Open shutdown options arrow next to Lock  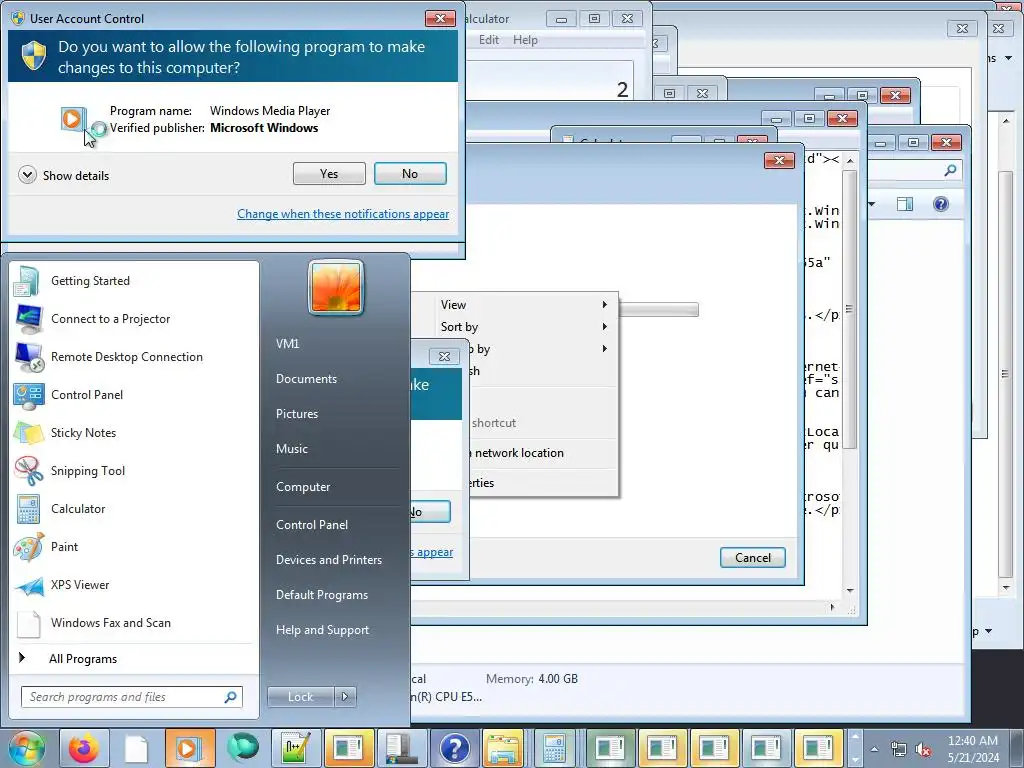tap(345, 697)
